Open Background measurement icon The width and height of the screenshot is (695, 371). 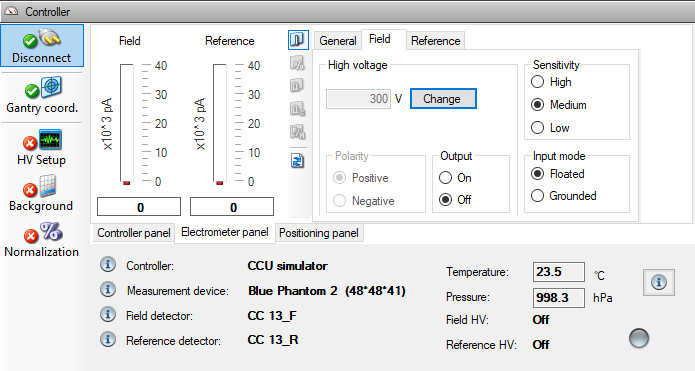point(48,186)
